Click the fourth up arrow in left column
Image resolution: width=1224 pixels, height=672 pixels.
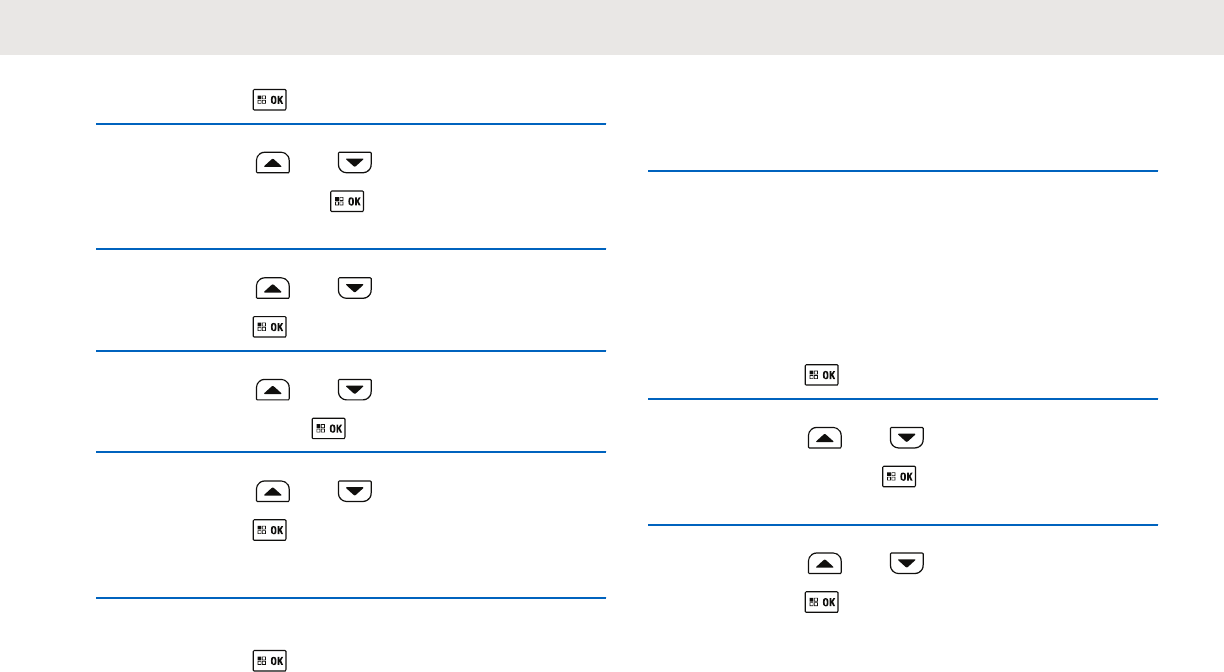coord(273,490)
